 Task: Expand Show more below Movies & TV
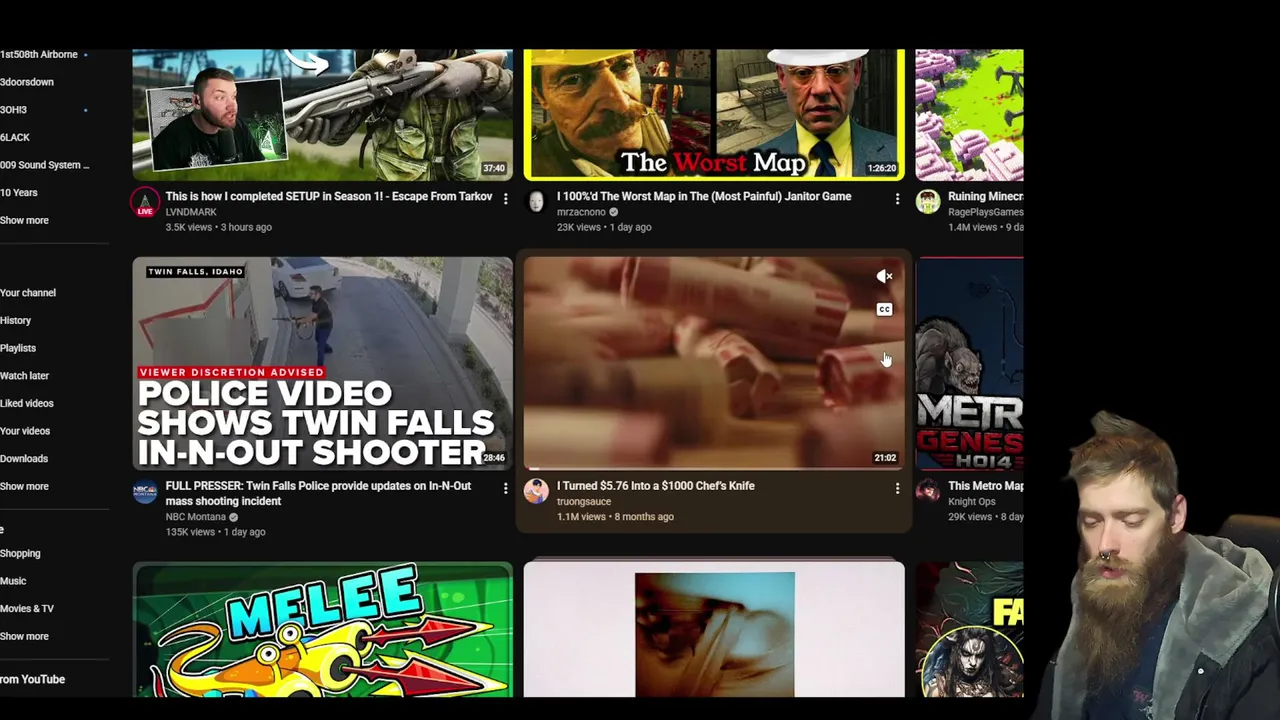coord(24,636)
